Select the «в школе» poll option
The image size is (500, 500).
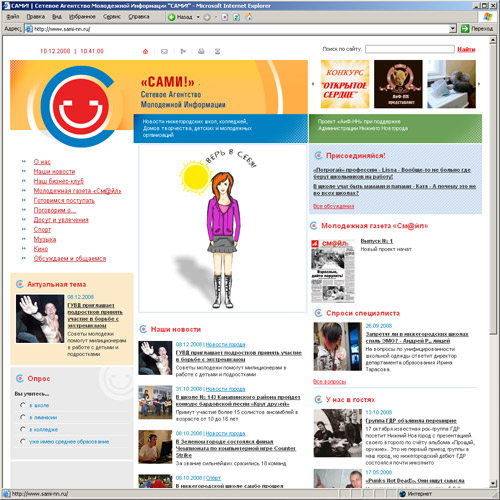click(23, 405)
